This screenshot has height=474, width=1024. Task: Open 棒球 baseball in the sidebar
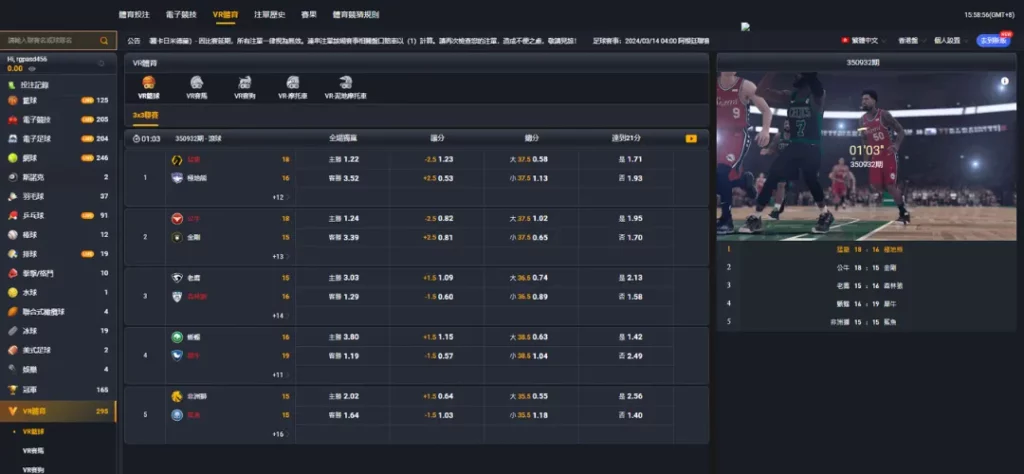[58, 234]
